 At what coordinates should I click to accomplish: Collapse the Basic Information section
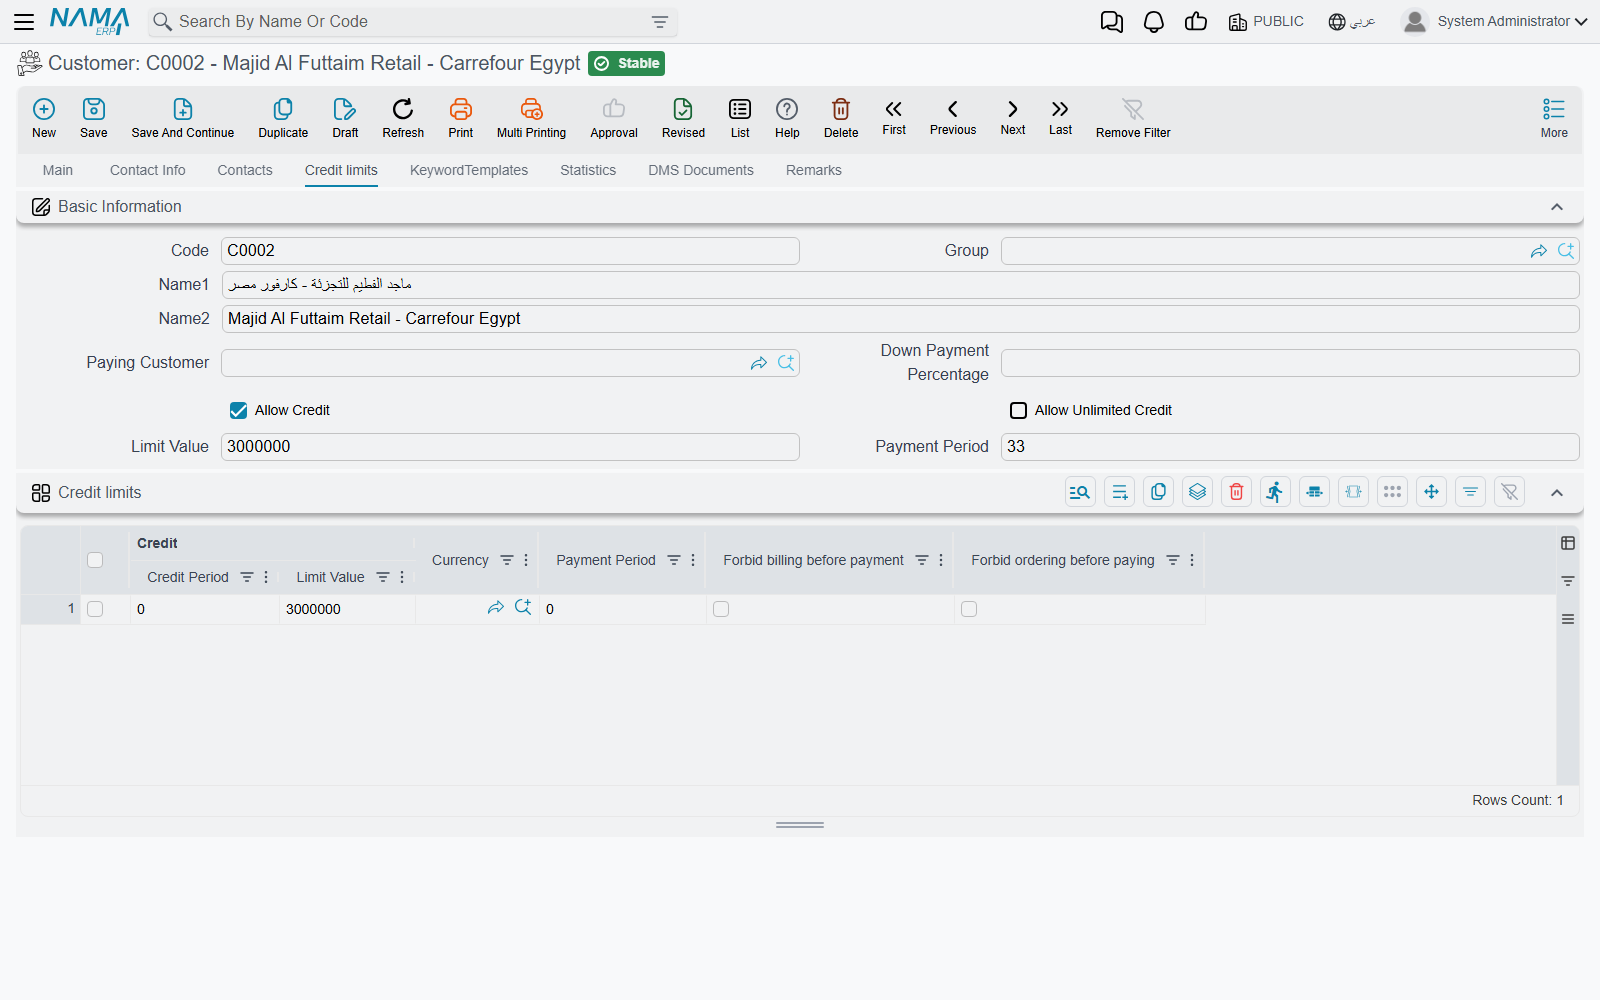[1557, 207]
